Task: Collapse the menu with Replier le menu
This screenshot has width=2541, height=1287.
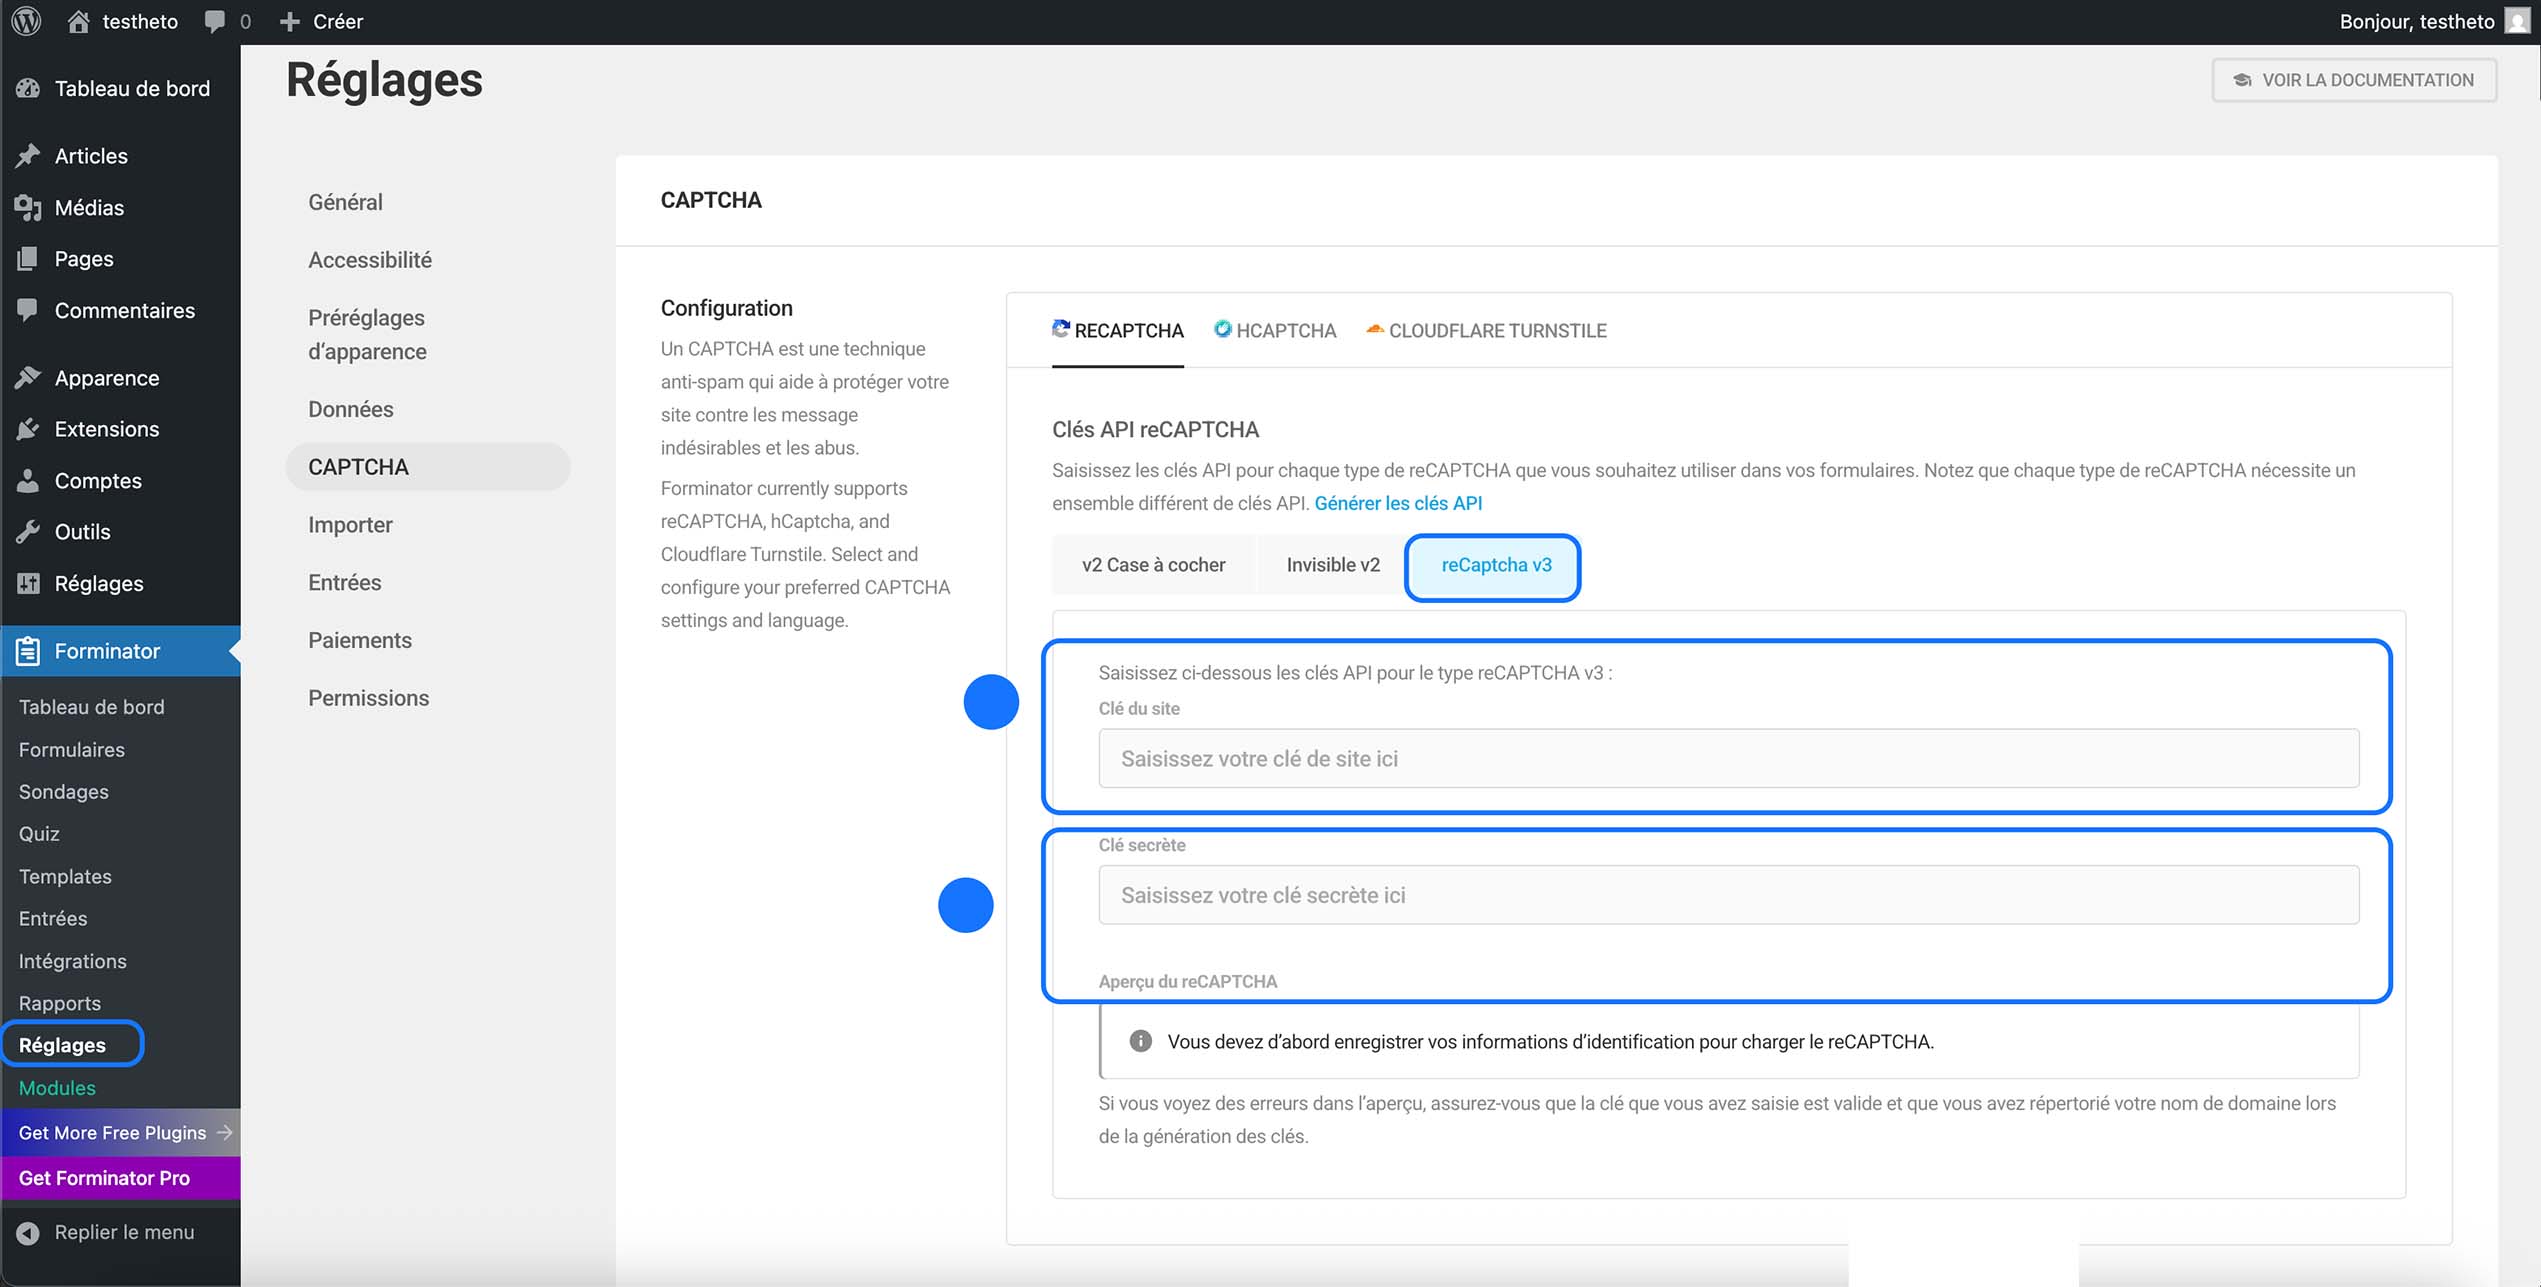Action: click(124, 1232)
